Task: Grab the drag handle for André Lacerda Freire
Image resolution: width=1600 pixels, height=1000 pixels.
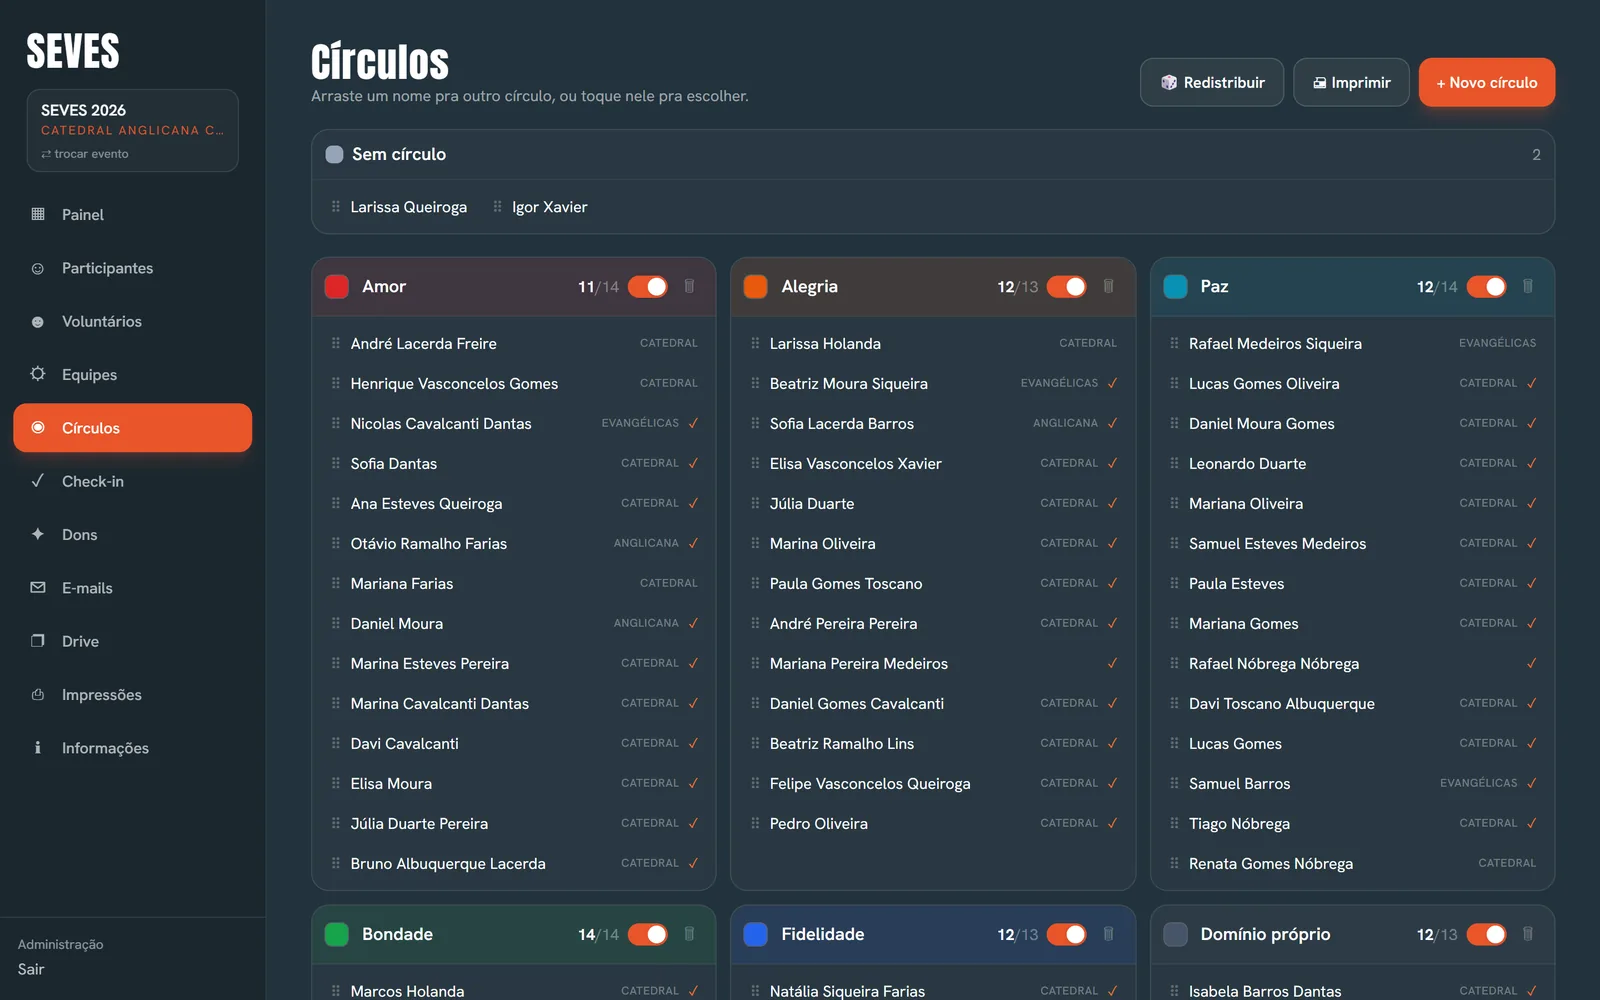Action: coord(336,343)
